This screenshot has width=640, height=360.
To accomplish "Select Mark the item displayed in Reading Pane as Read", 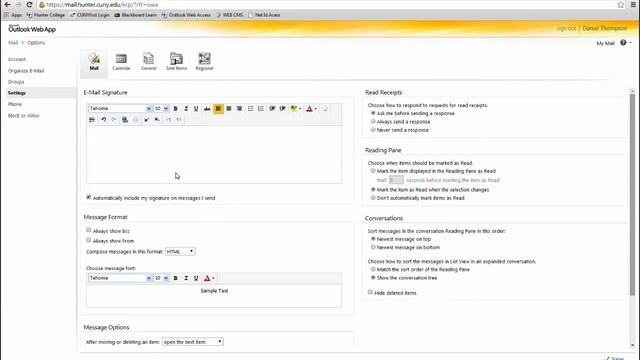I will (373, 171).
